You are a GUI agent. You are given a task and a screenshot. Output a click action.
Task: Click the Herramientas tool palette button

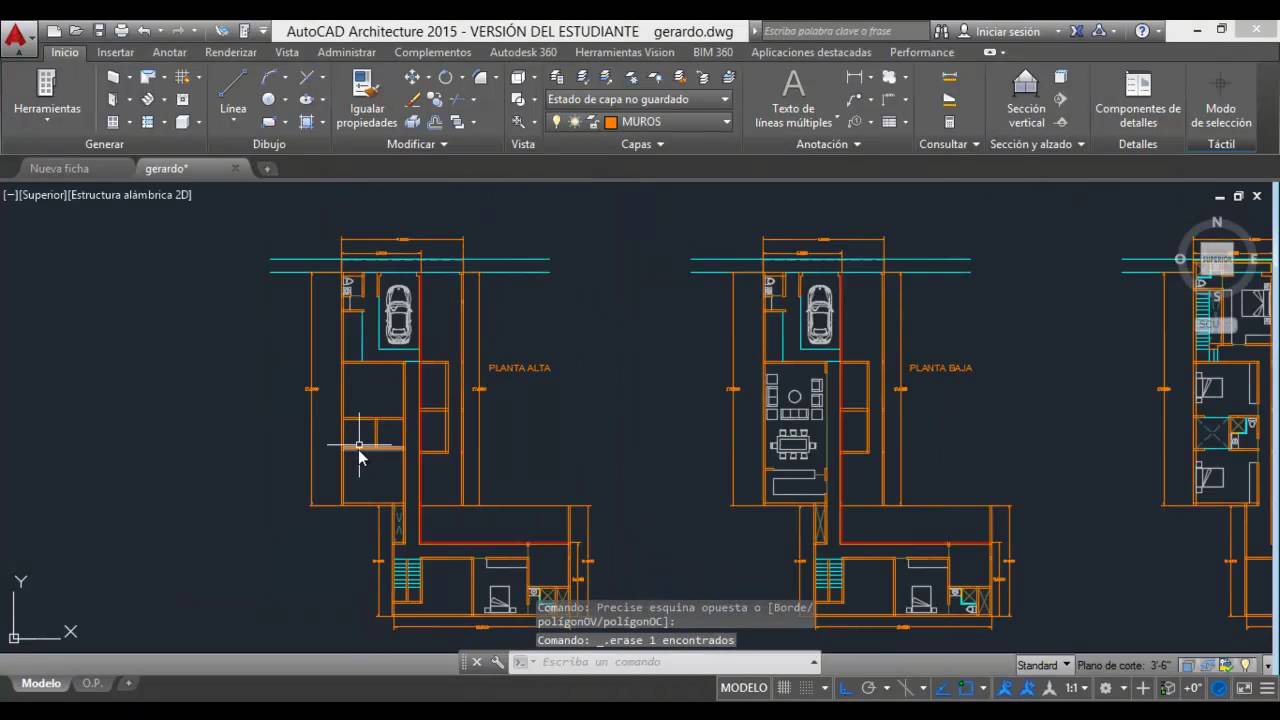(47, 96)
